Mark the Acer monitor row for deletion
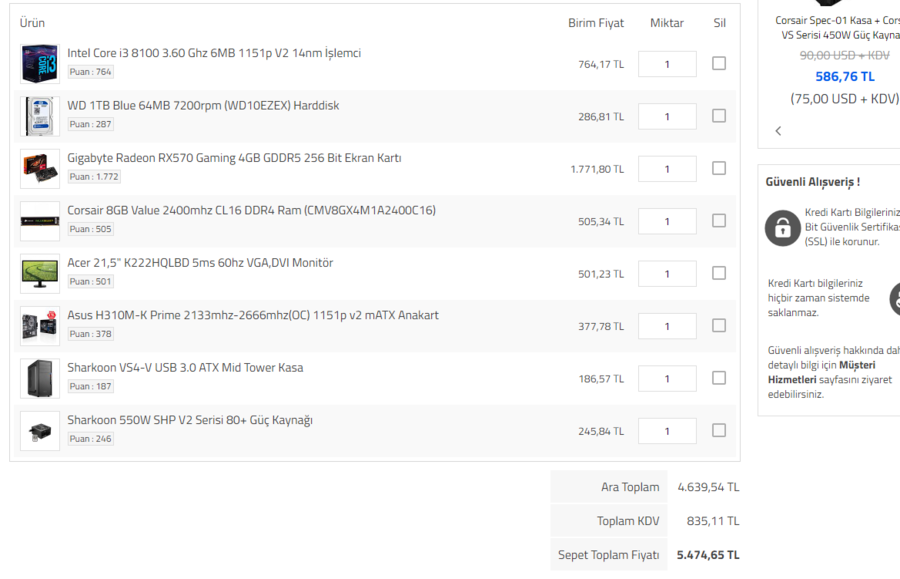This screenshot has height=579, width=900. (719, 273)
